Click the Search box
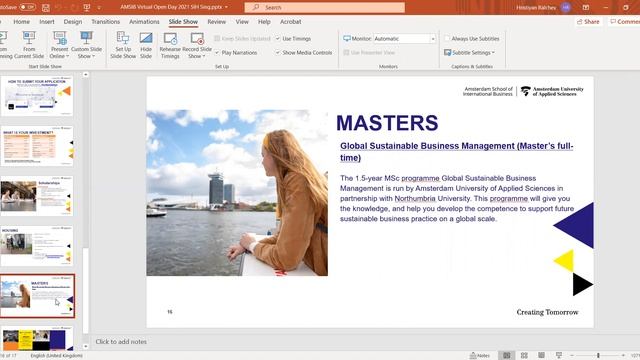640x360 pixels. click(324, 7)
